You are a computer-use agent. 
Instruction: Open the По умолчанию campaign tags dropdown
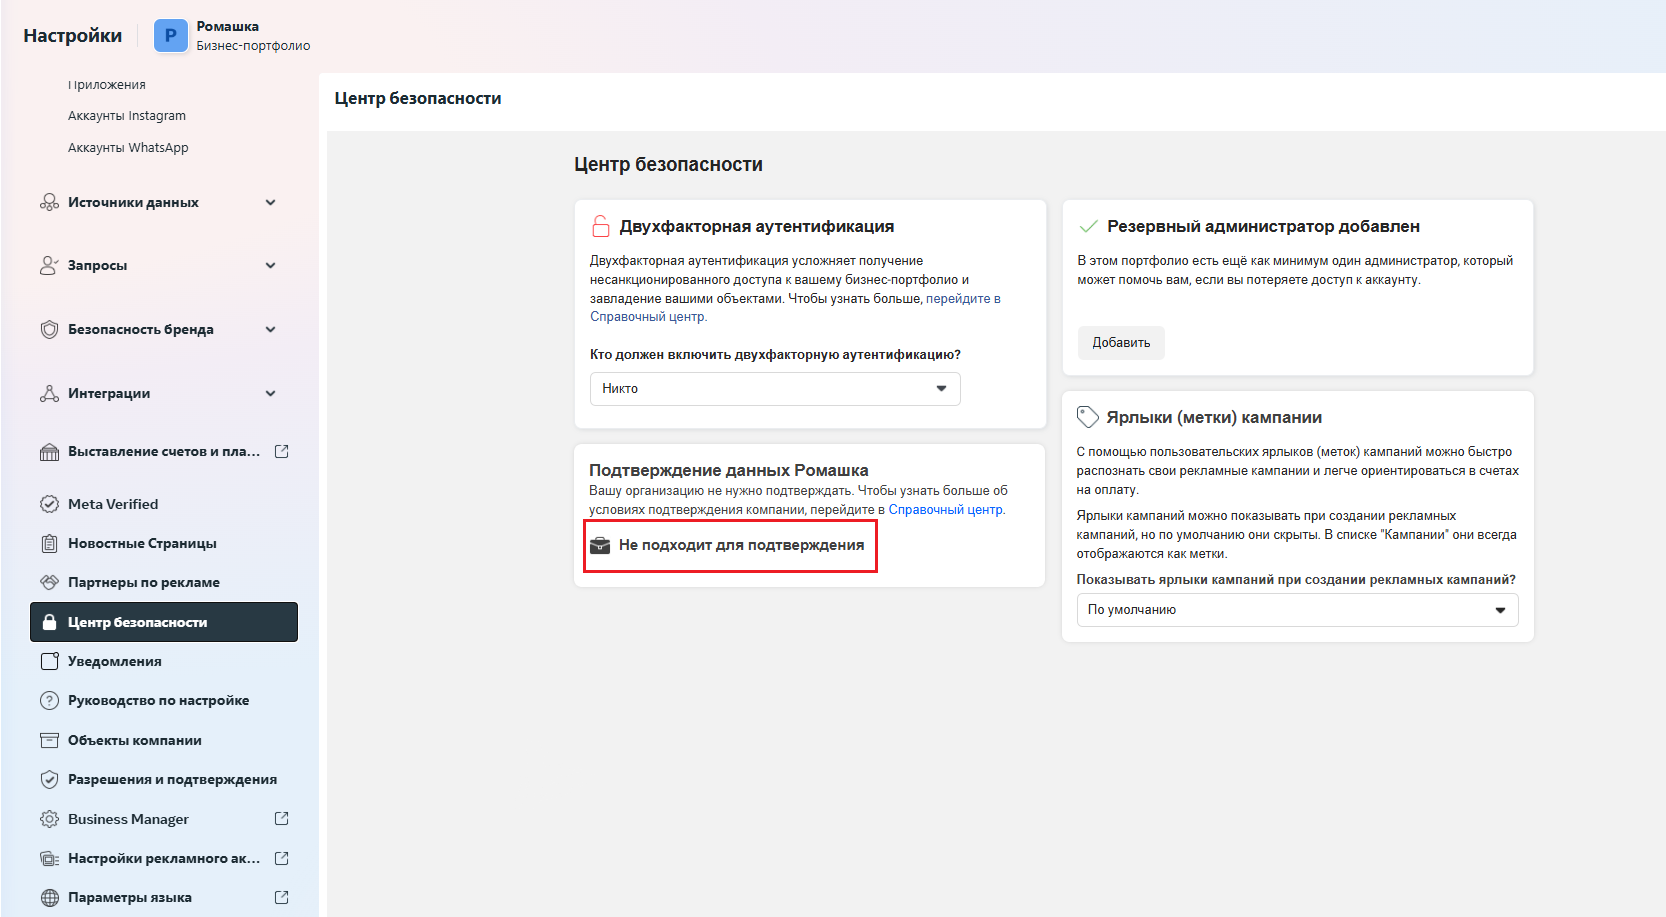[x=1296, y=610]
